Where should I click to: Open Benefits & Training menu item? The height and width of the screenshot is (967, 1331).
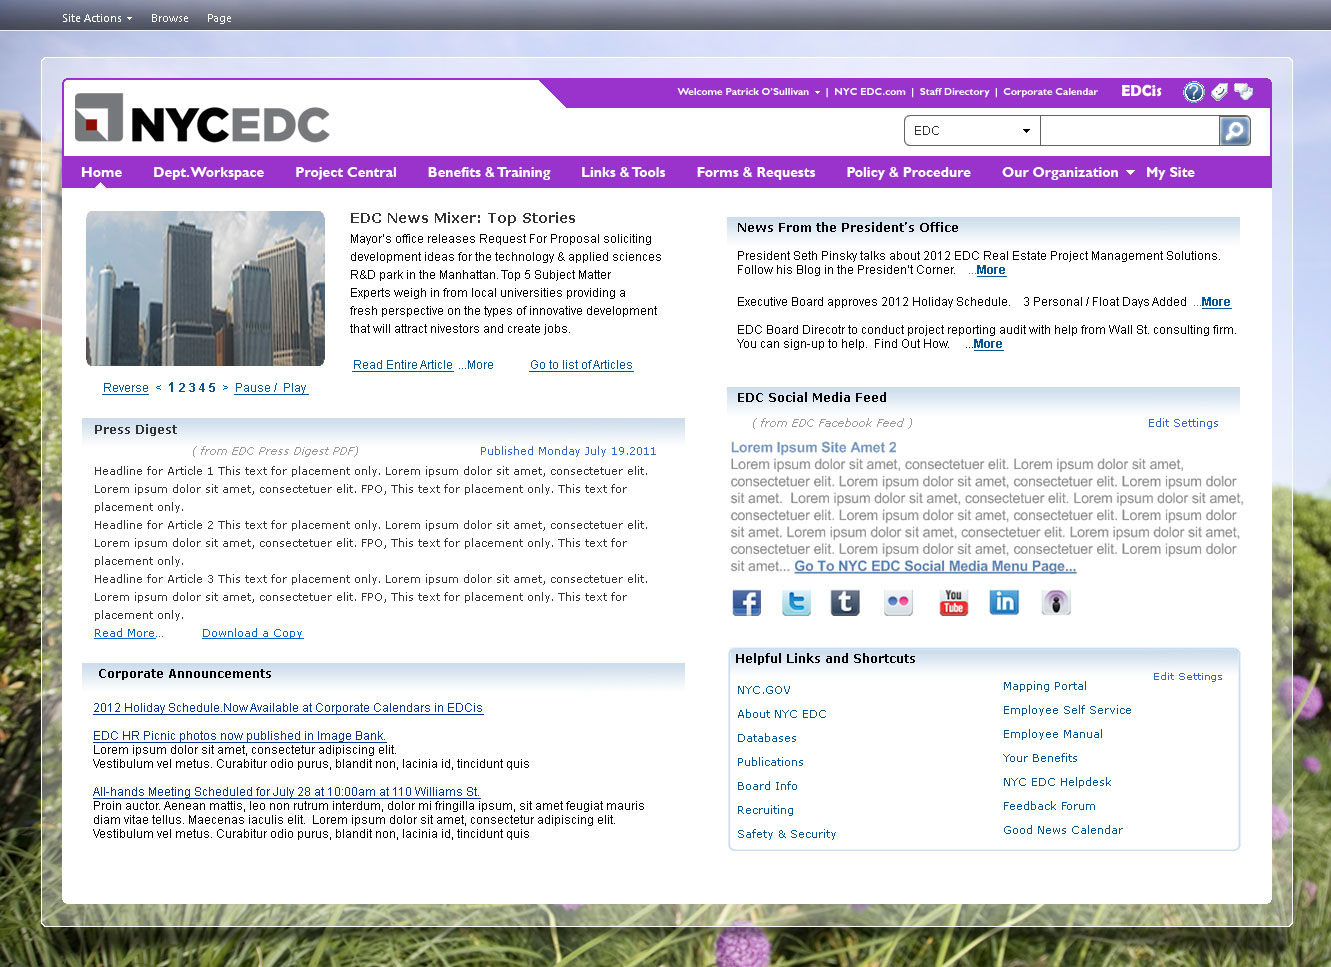pos(489,172)
